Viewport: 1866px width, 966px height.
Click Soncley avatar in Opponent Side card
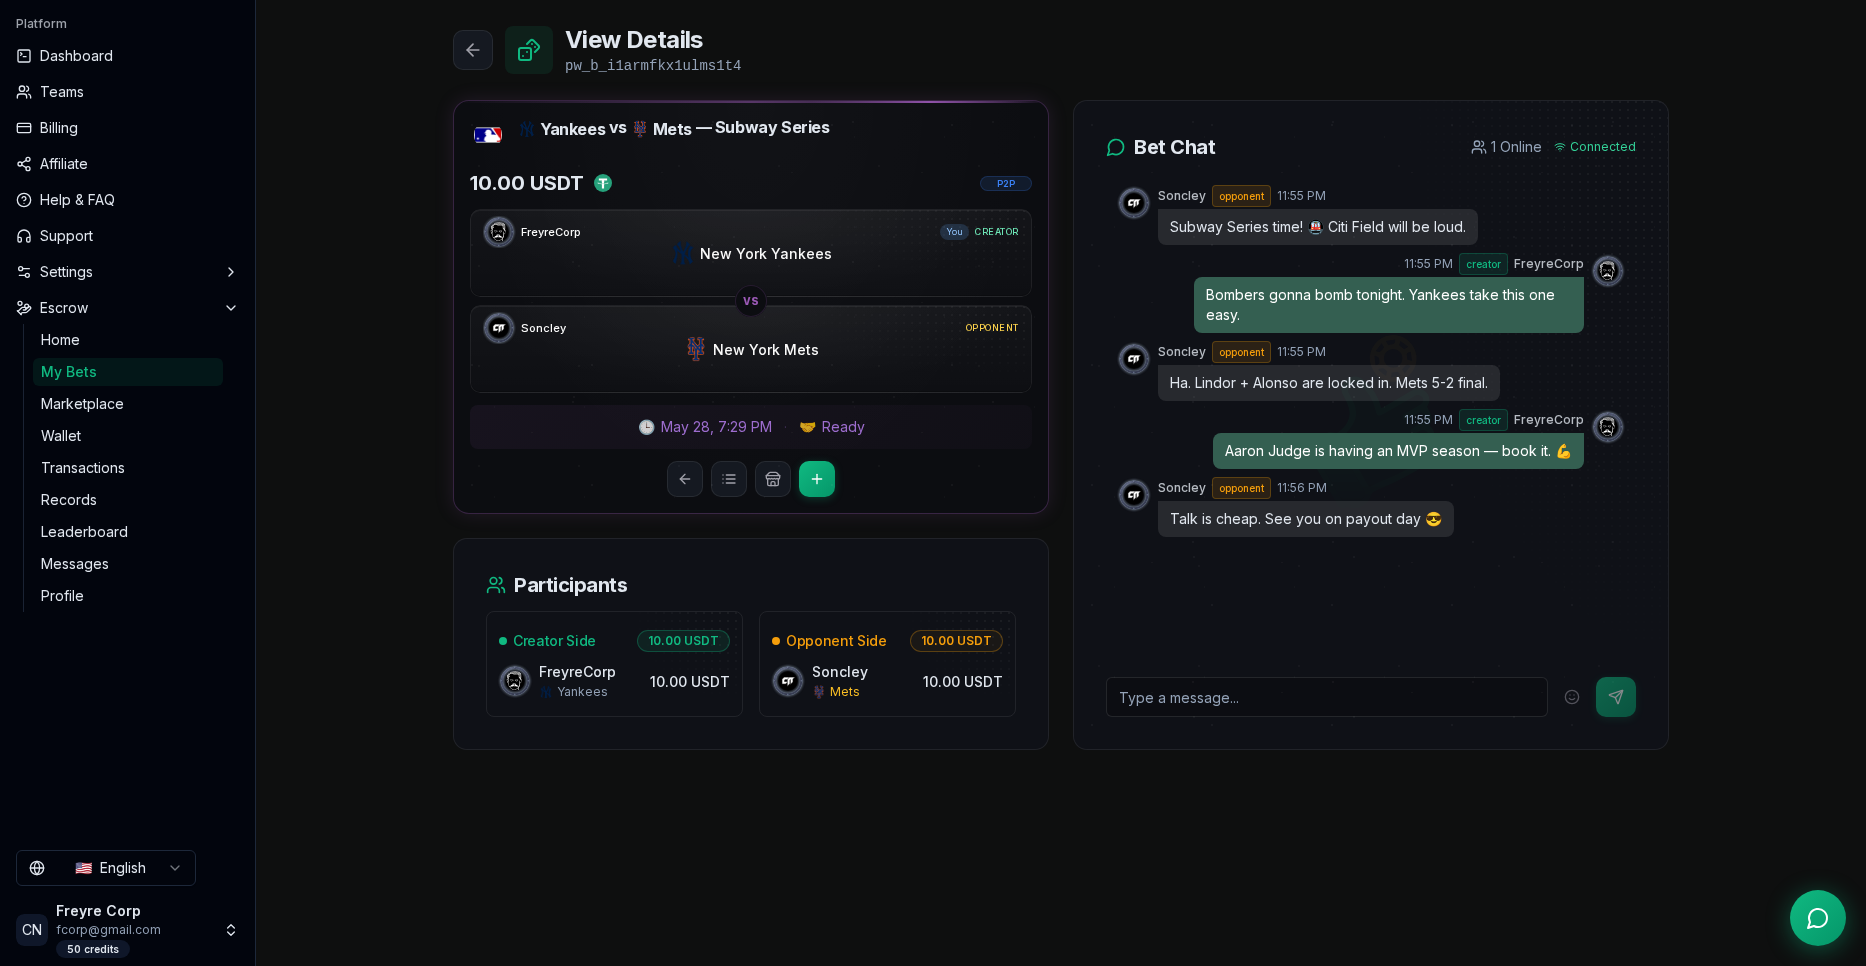(788, 681)
